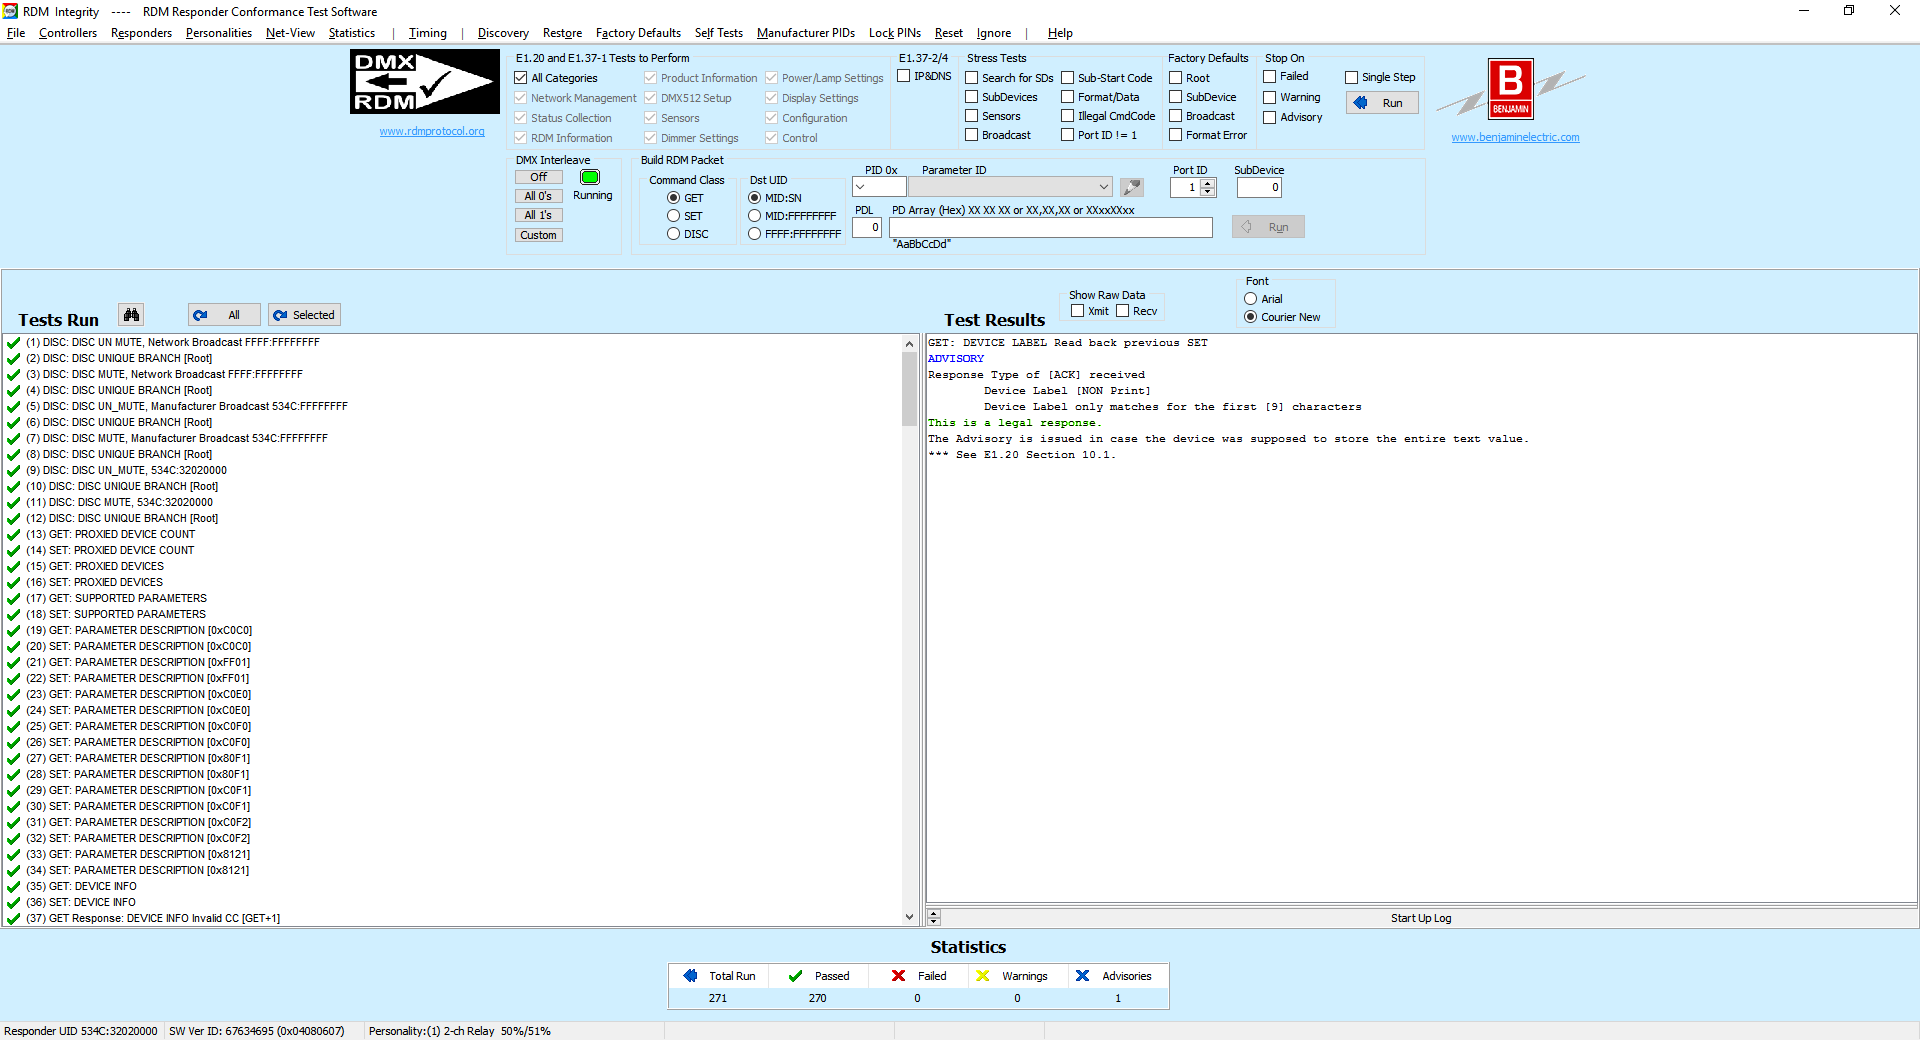Enable the Single Step checkbox
The image size is (1920, 1040).
pos(1351,77)
